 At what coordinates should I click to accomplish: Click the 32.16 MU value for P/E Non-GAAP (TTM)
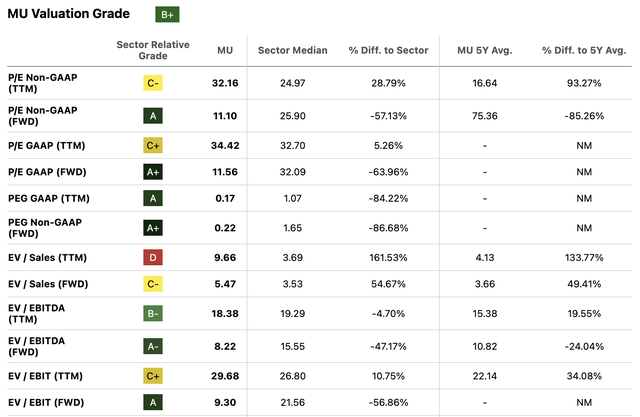(226, 83)
